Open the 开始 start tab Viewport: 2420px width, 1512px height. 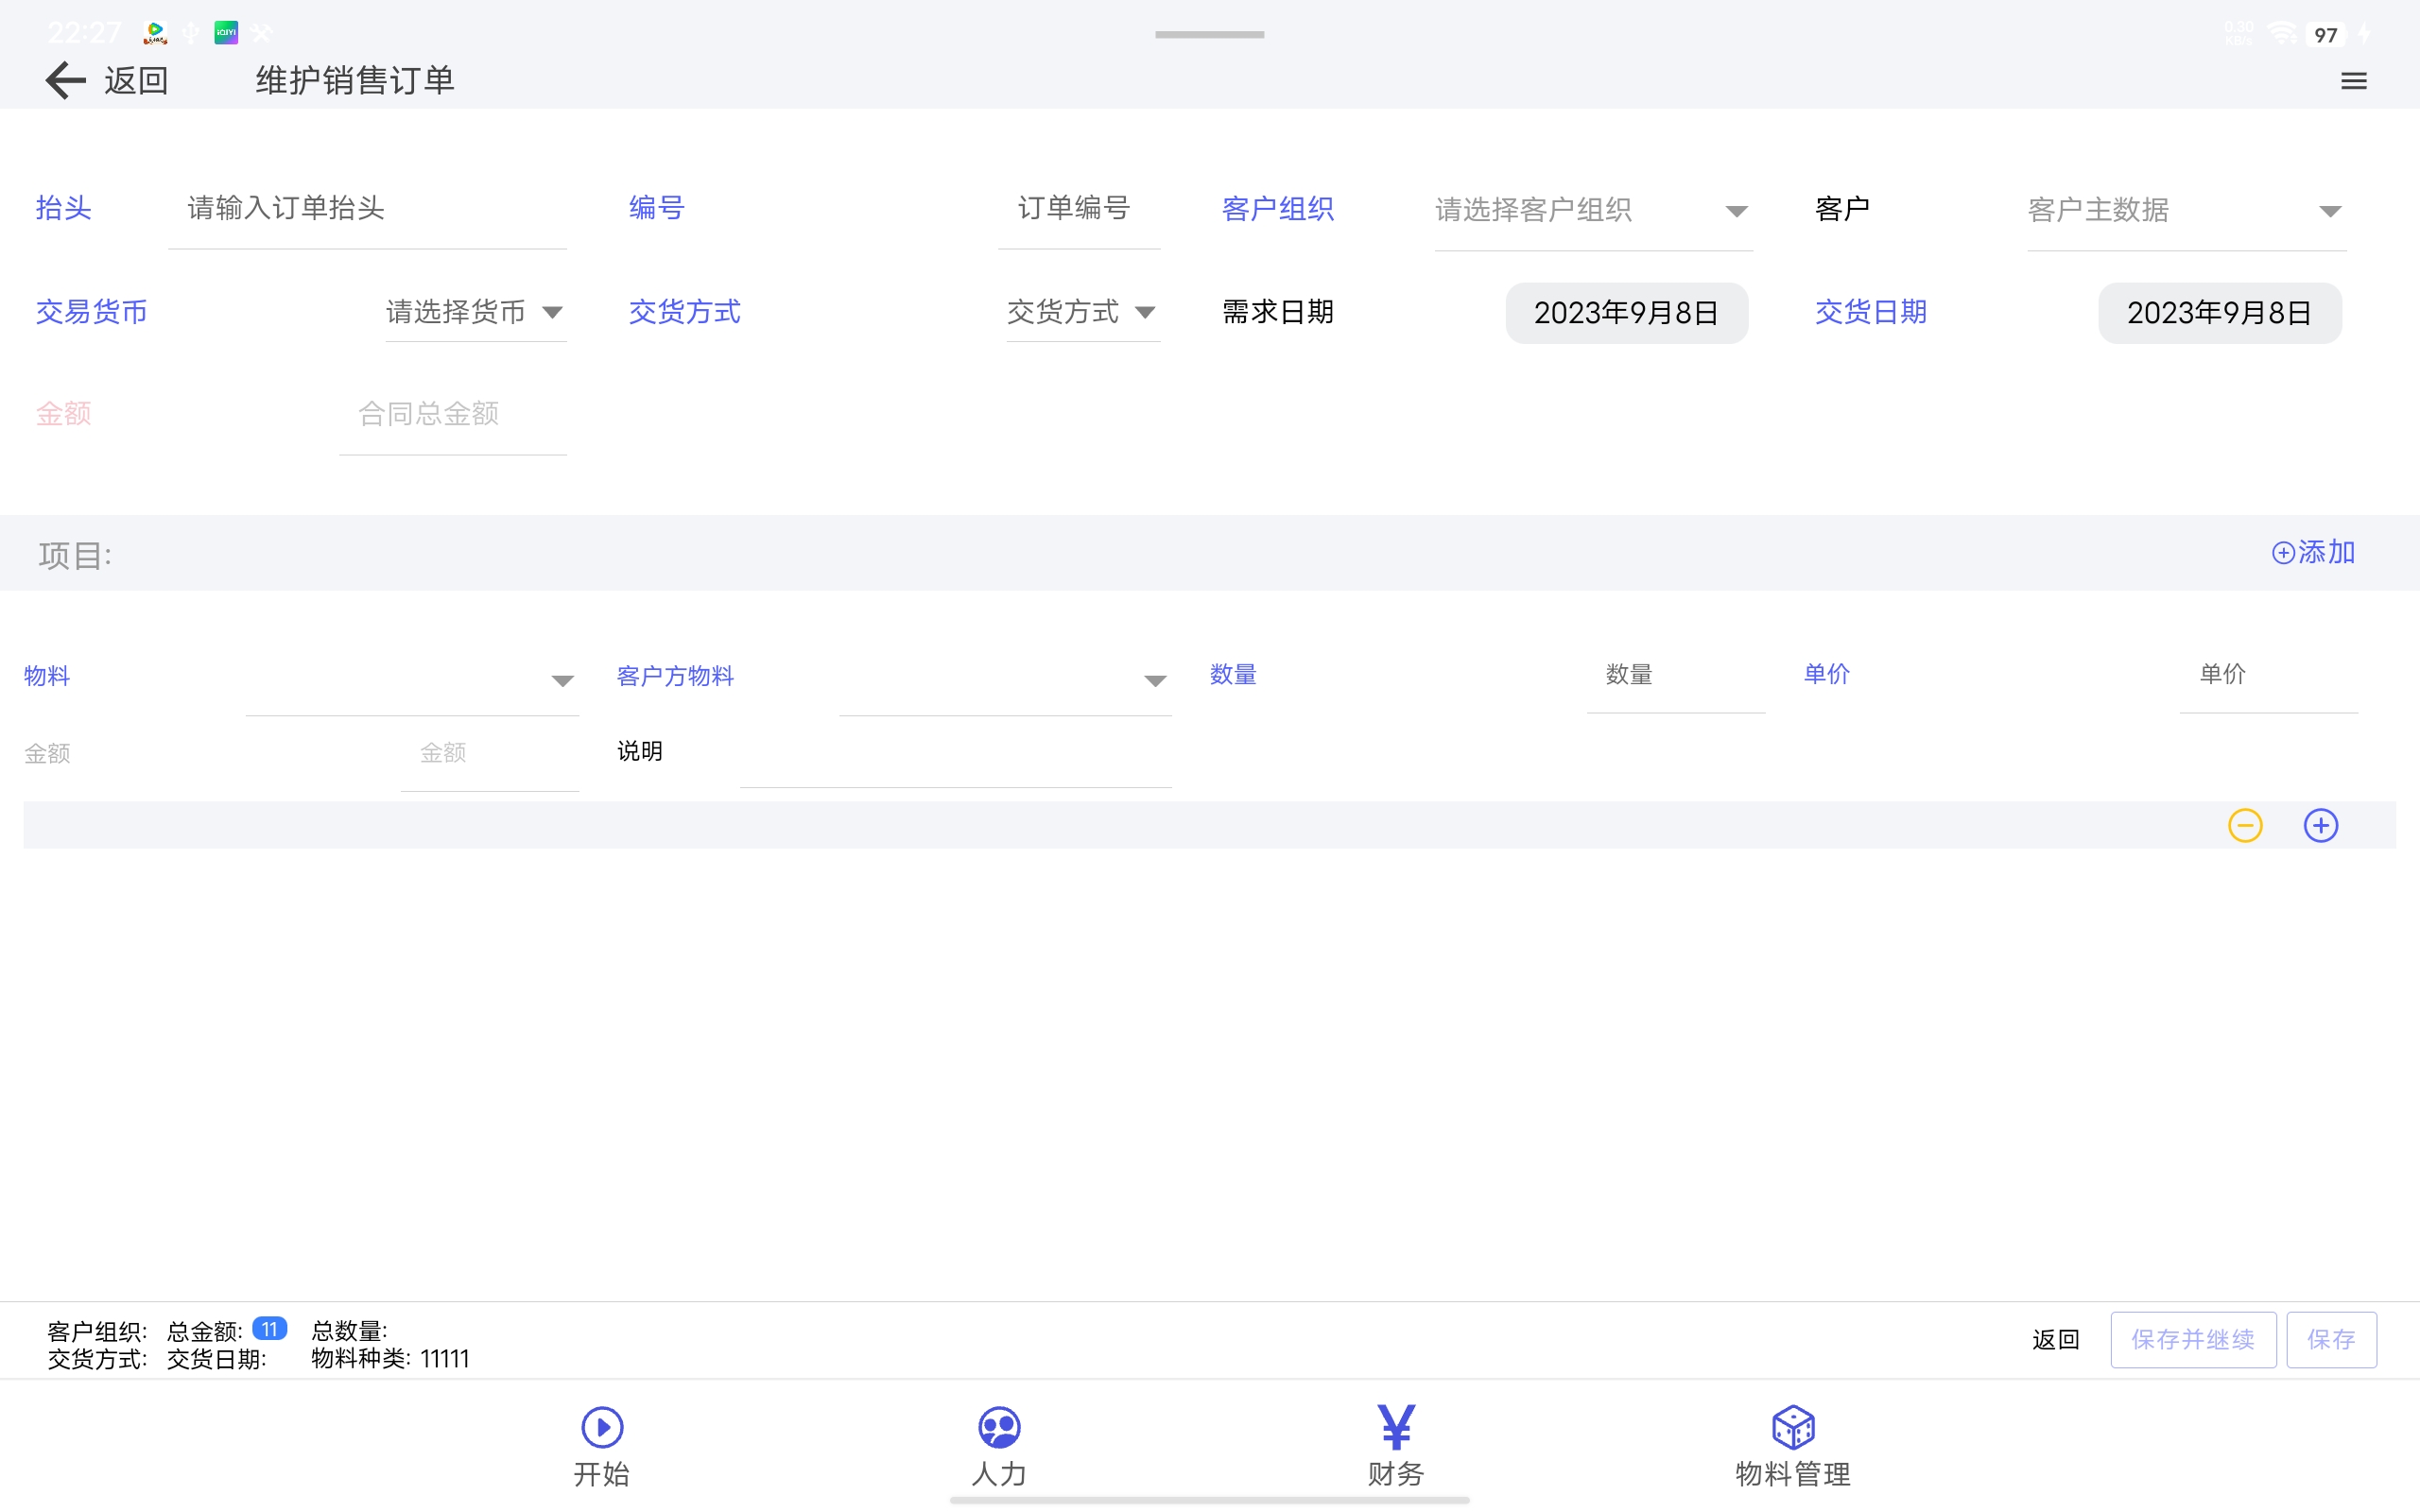[602, 1445]
